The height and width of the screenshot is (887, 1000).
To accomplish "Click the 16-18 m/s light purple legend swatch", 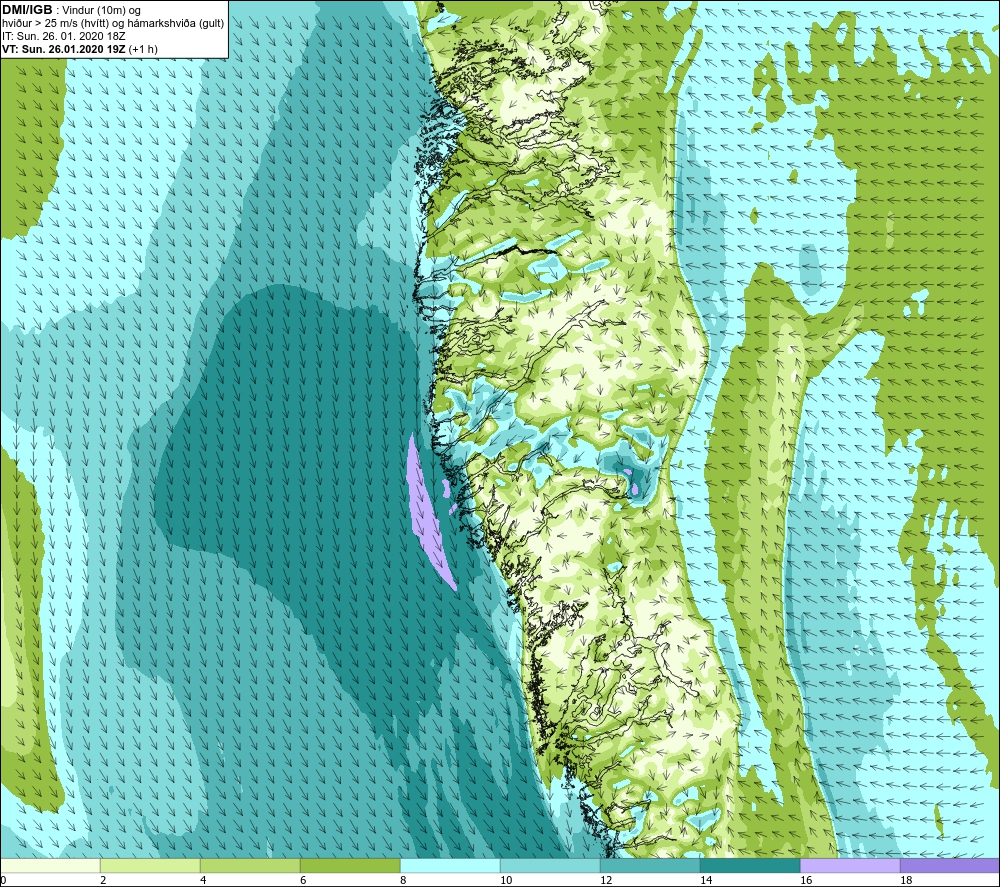I will pos(850,865).
